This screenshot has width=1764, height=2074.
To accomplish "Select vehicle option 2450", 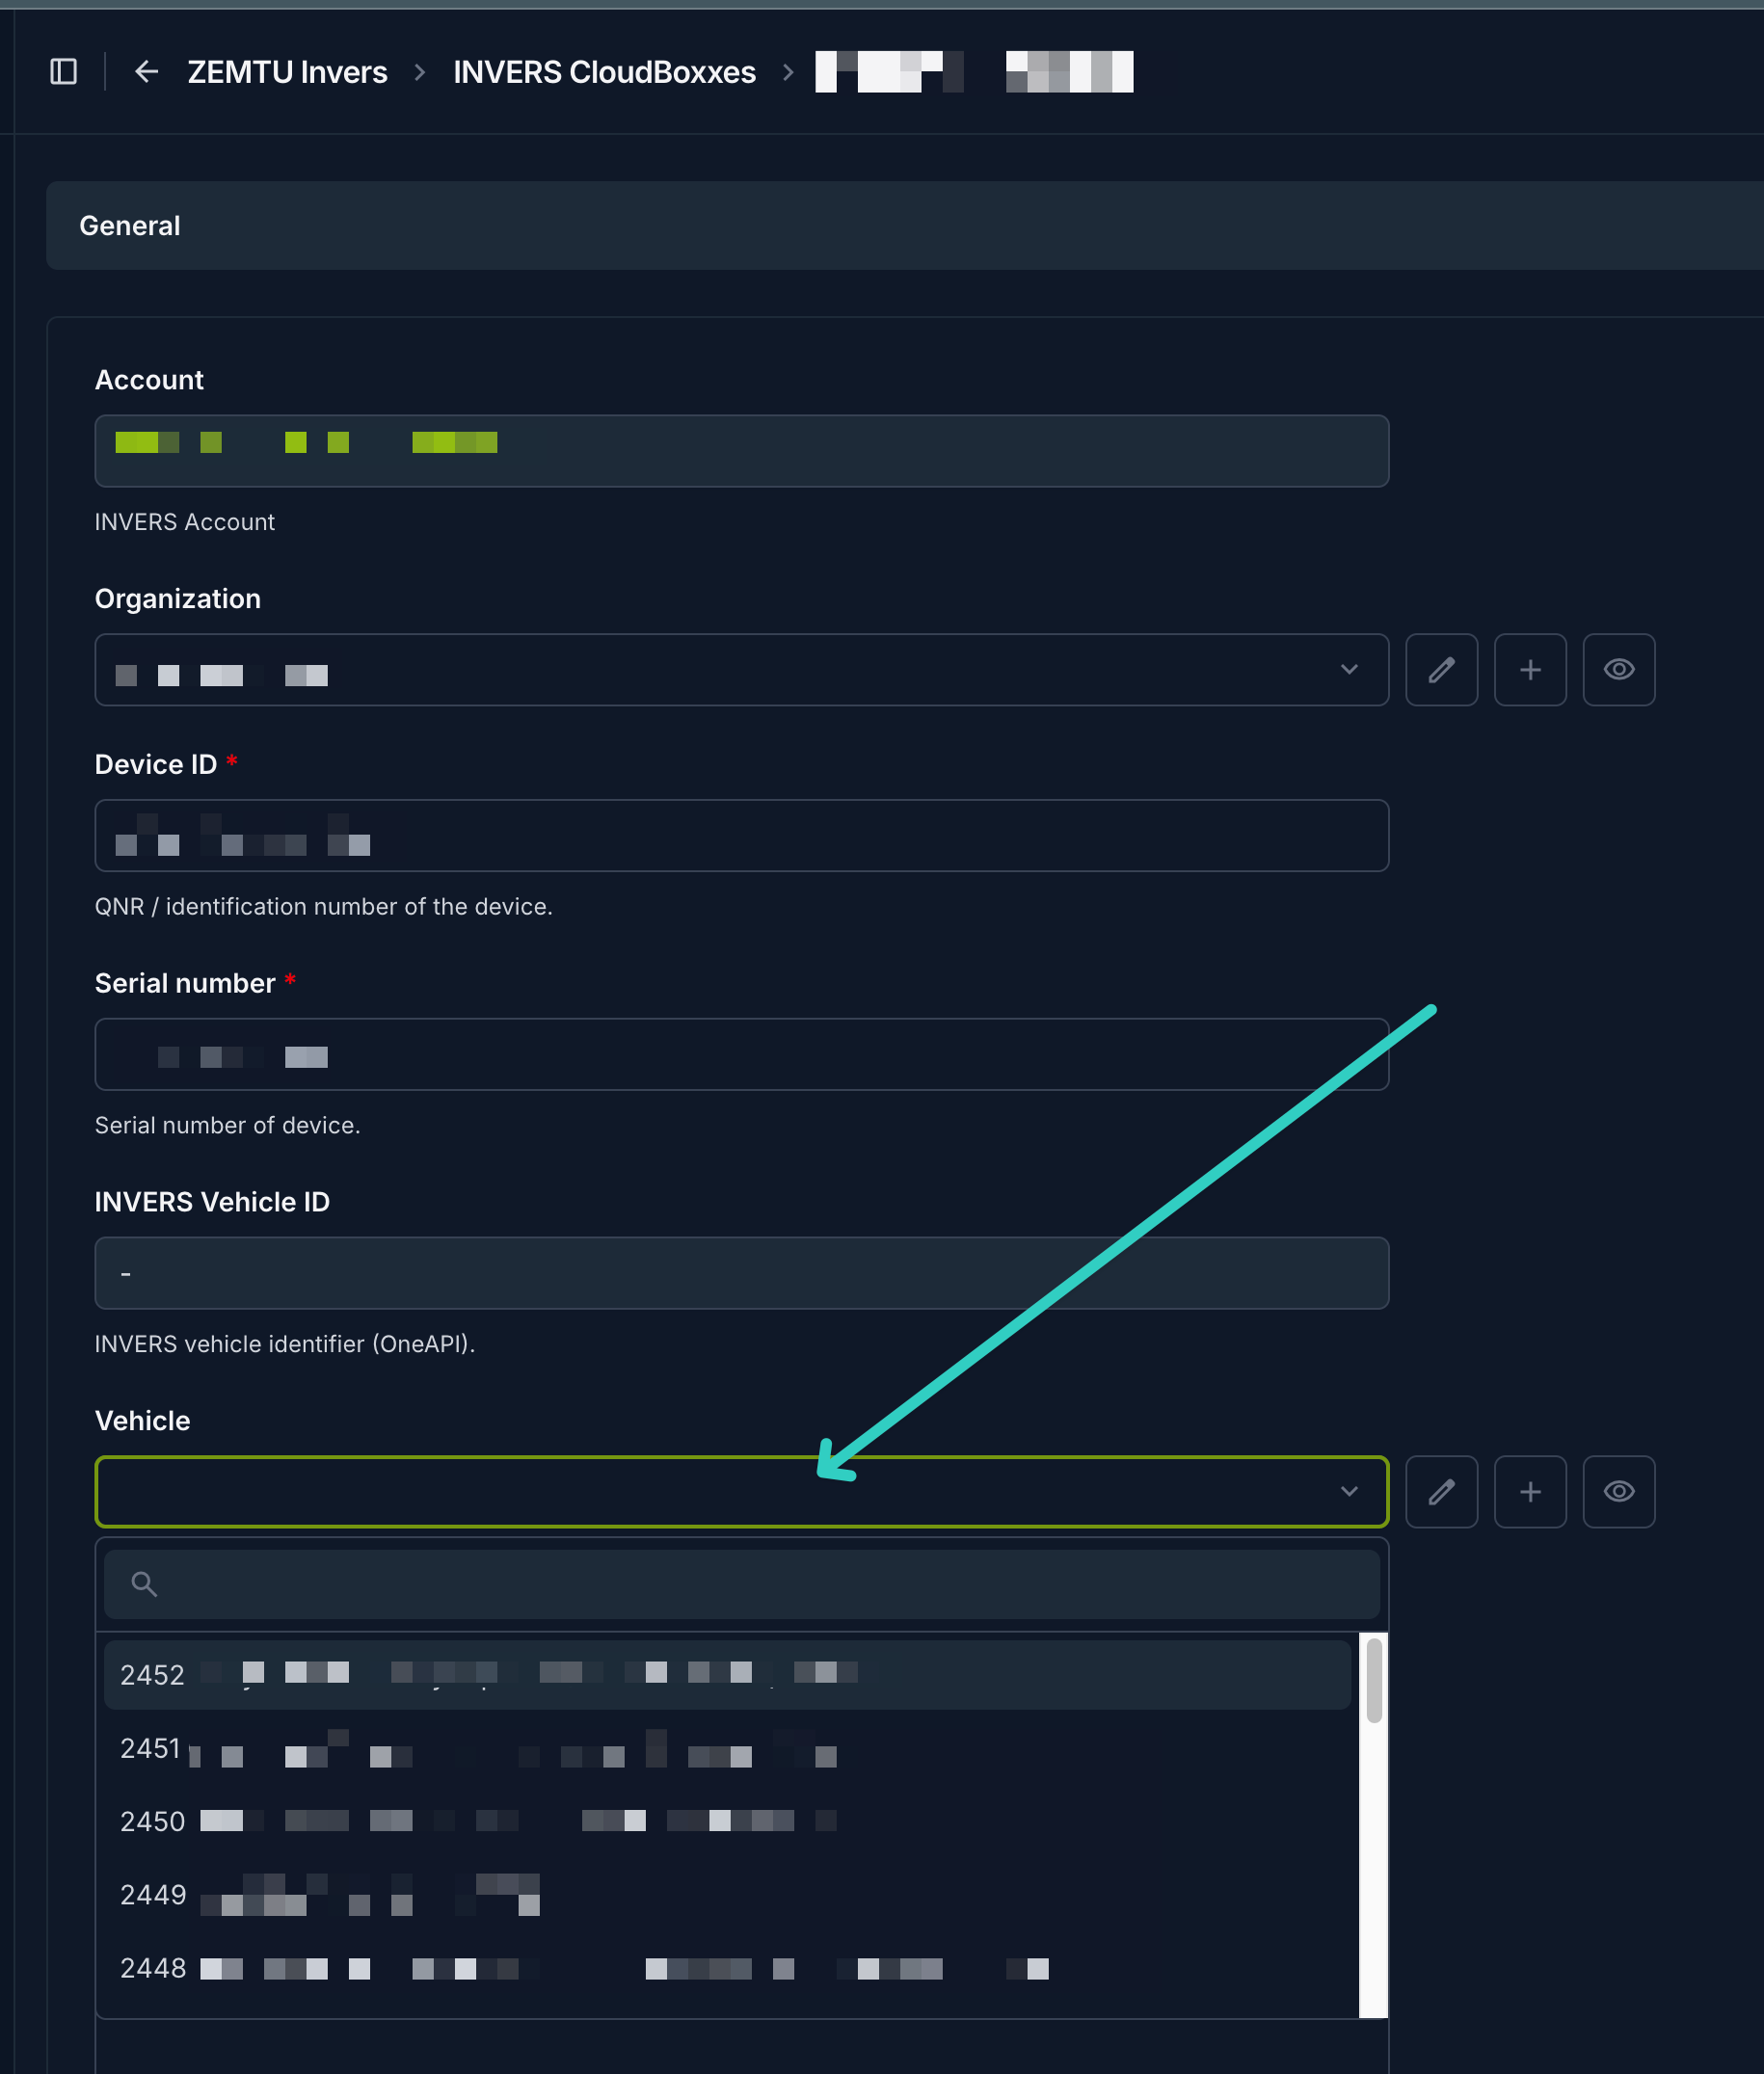I will (727, 1822).
